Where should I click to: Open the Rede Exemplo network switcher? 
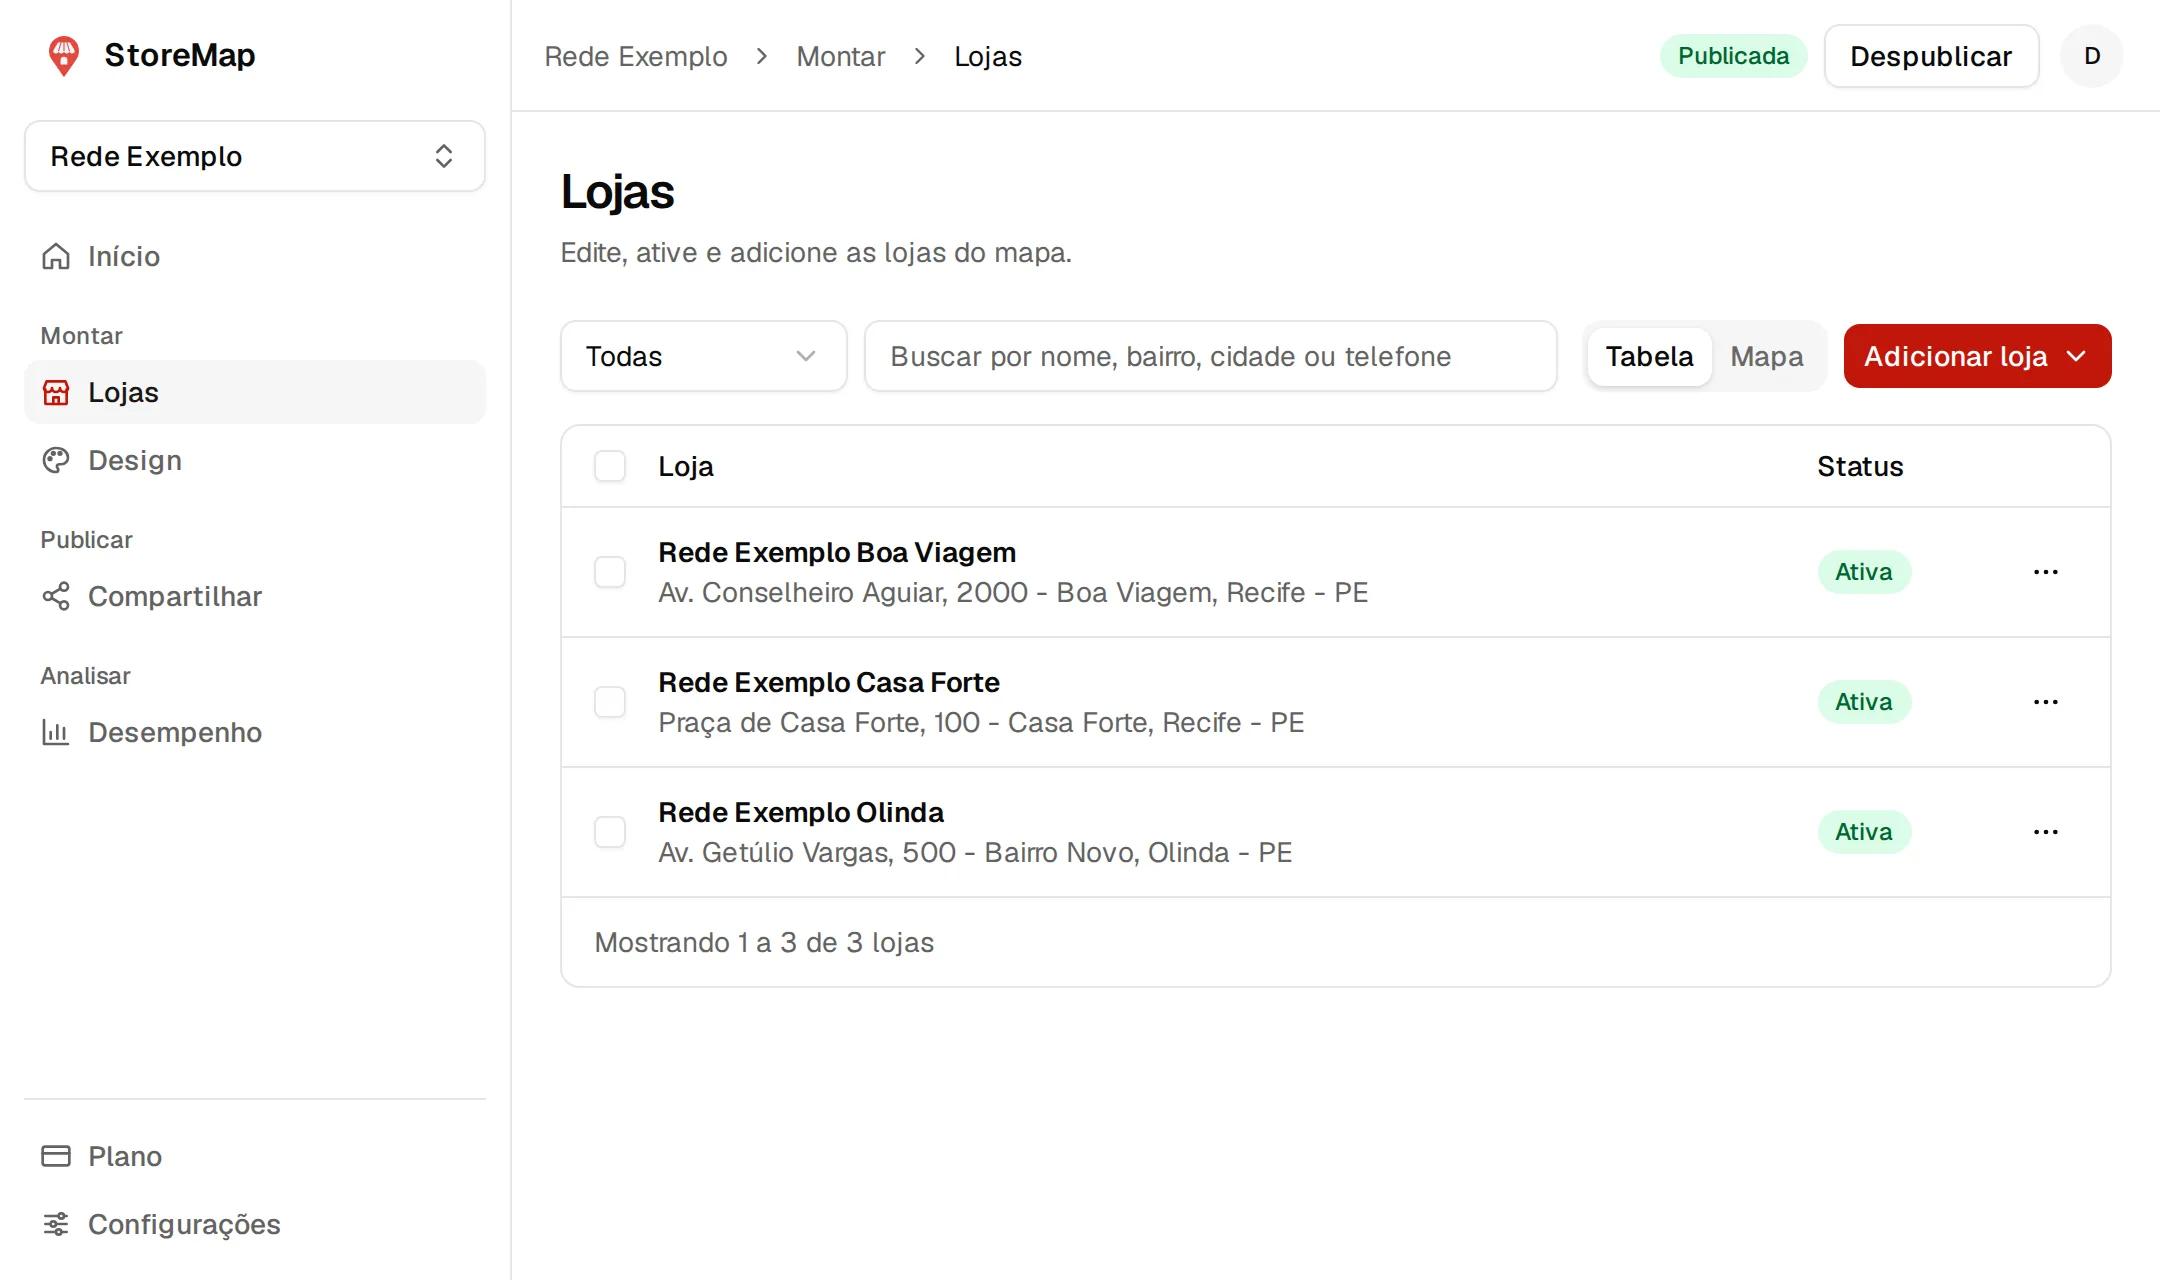pos(255,156)
